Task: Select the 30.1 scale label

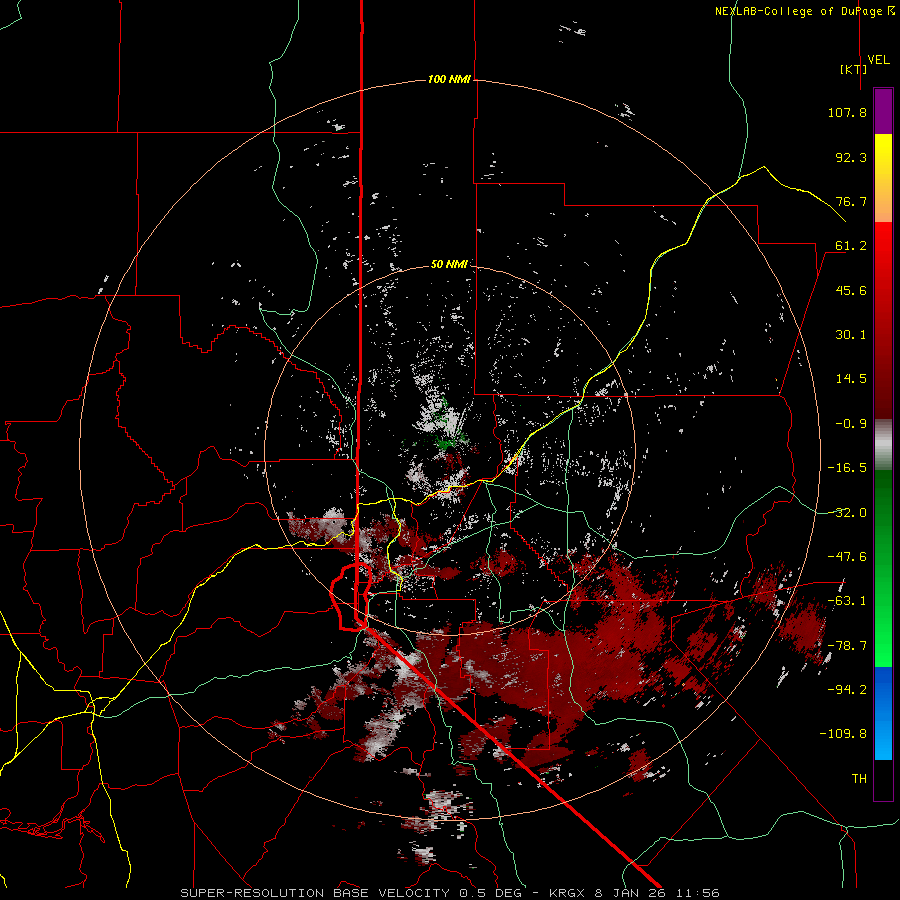Action: pos(851,335)
